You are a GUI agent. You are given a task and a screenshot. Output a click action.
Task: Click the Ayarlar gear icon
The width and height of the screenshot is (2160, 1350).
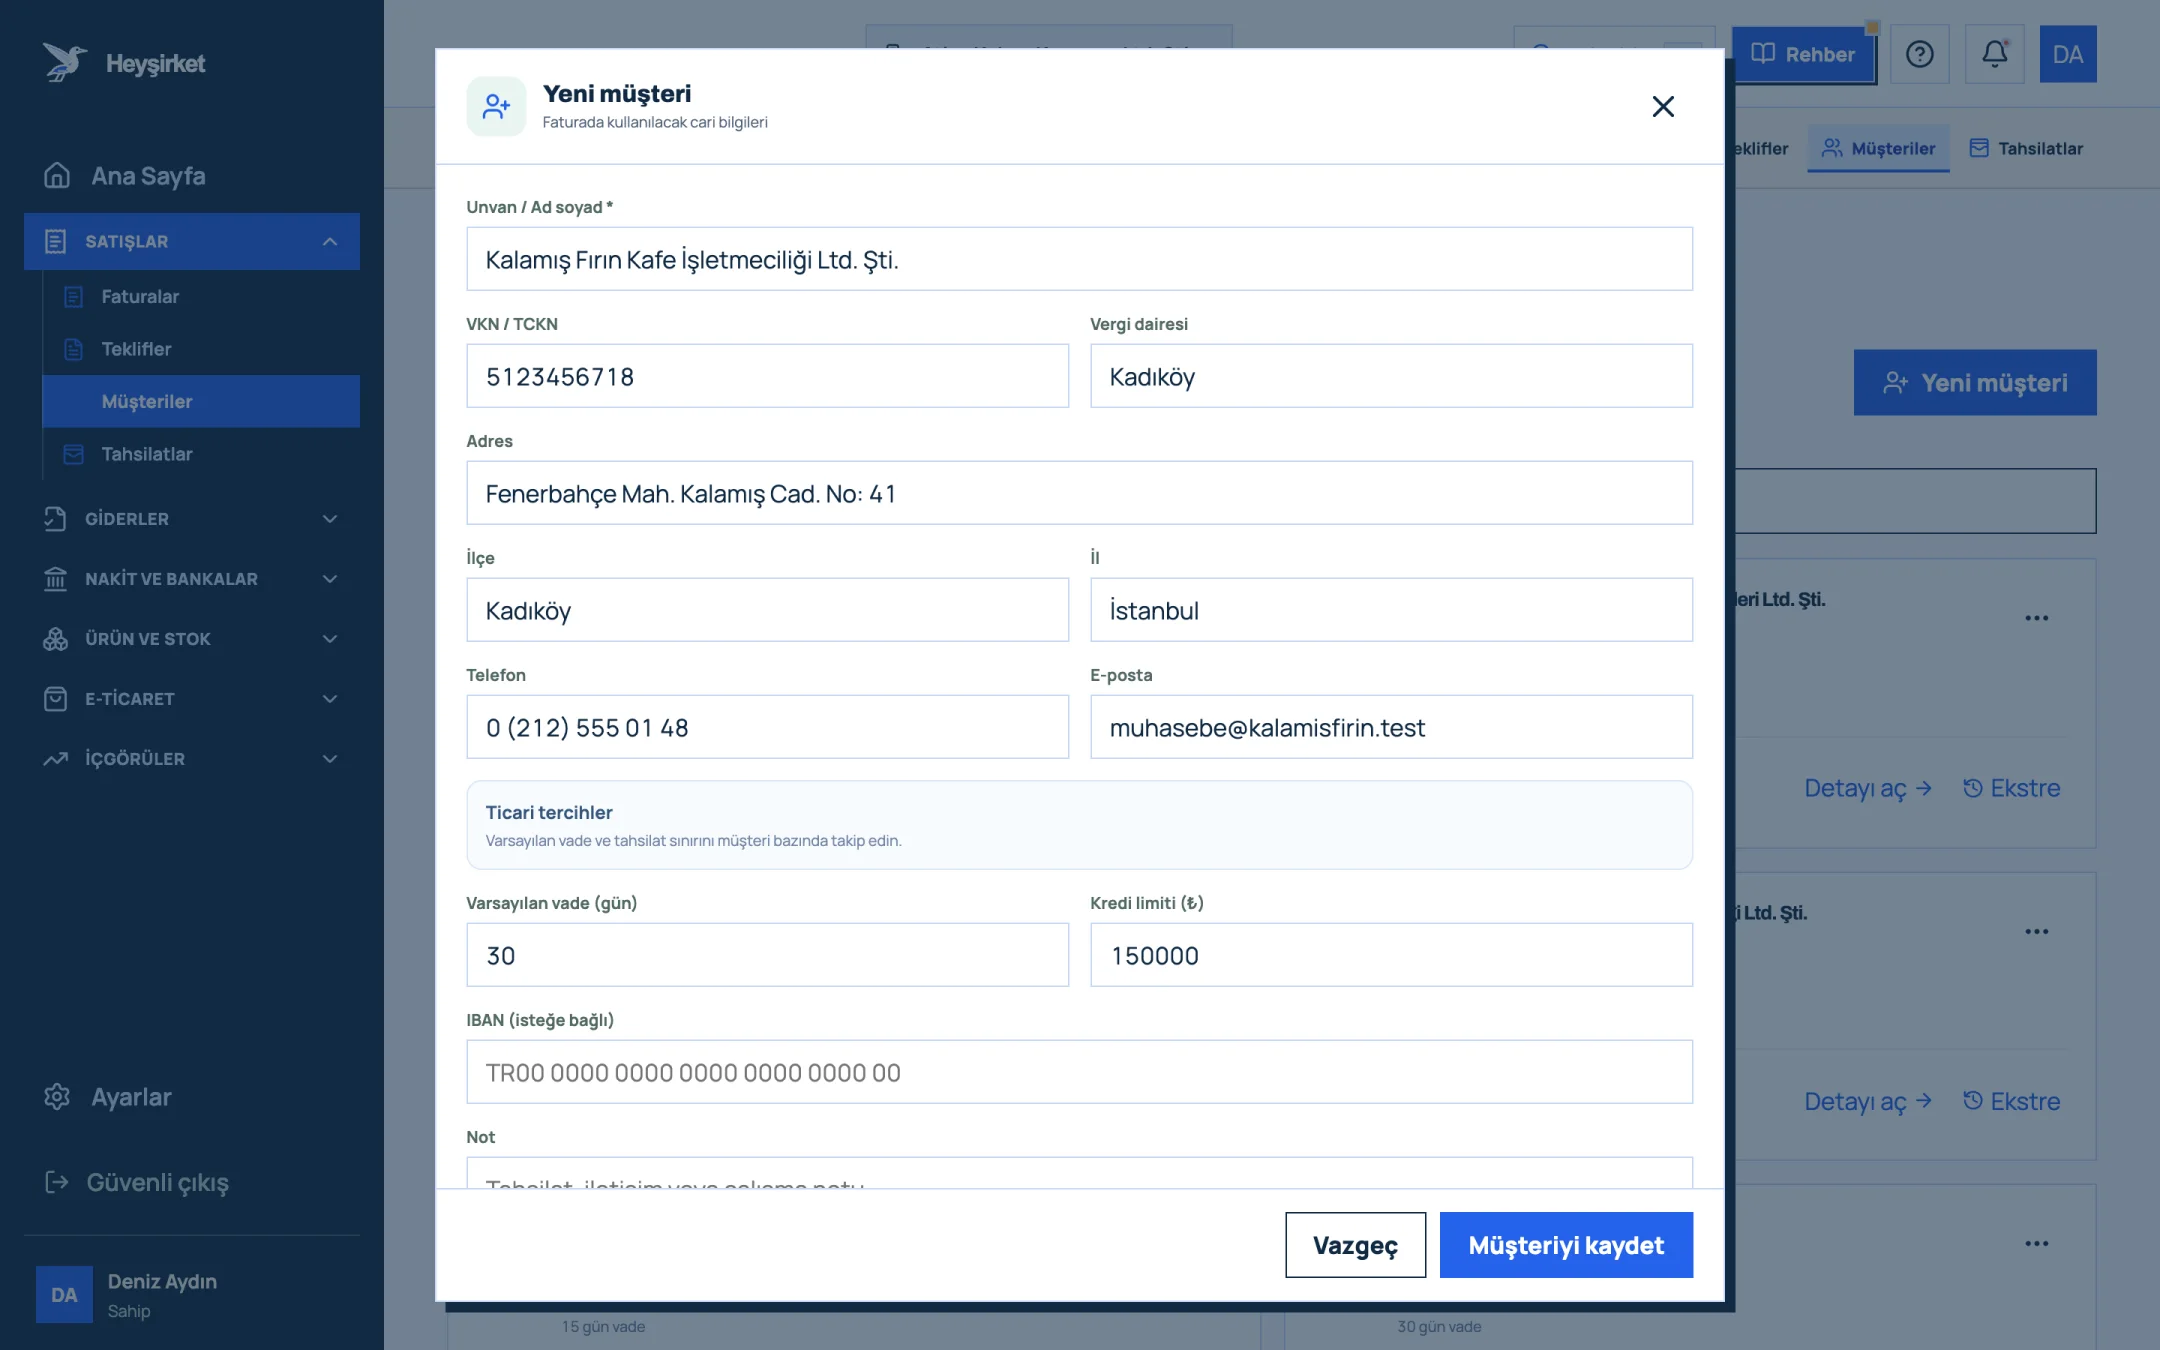pyautogui.click(x=57, y=1097)
